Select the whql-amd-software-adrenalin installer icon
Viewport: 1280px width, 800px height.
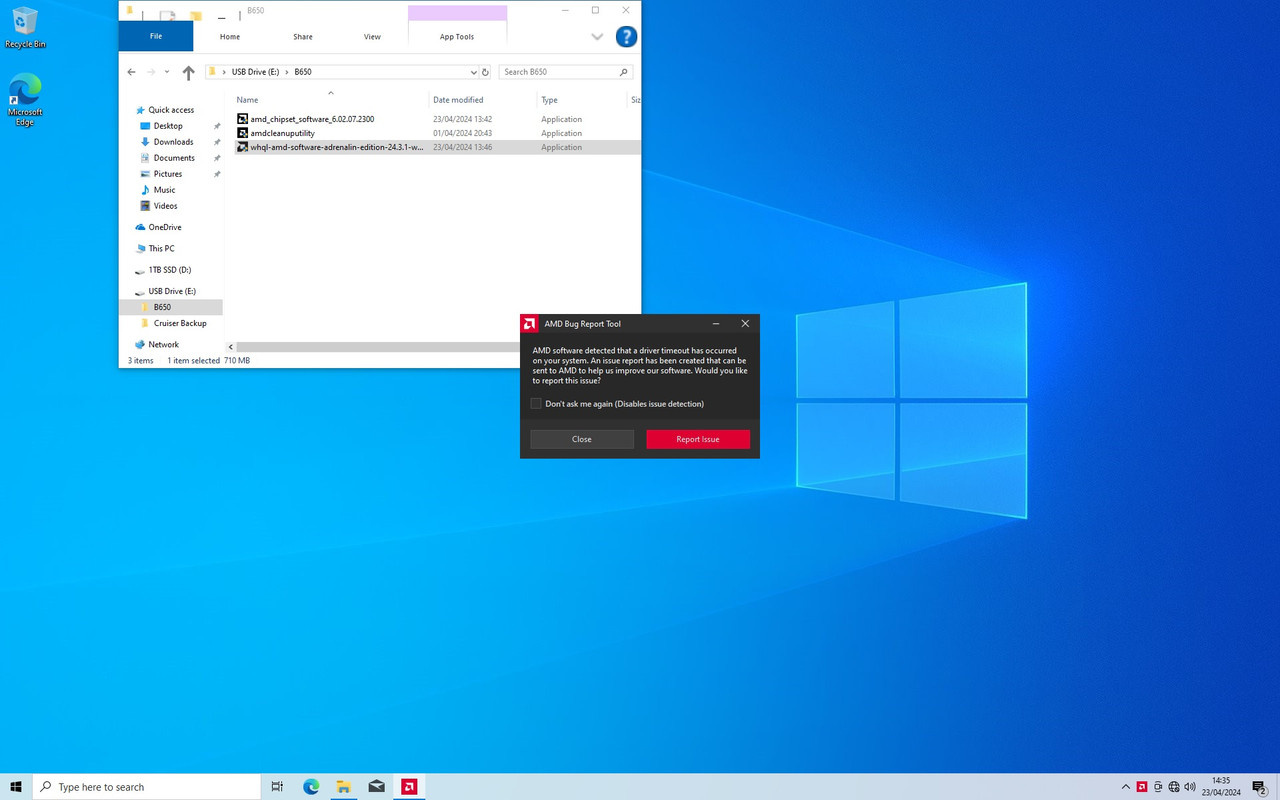coord(242,147)
